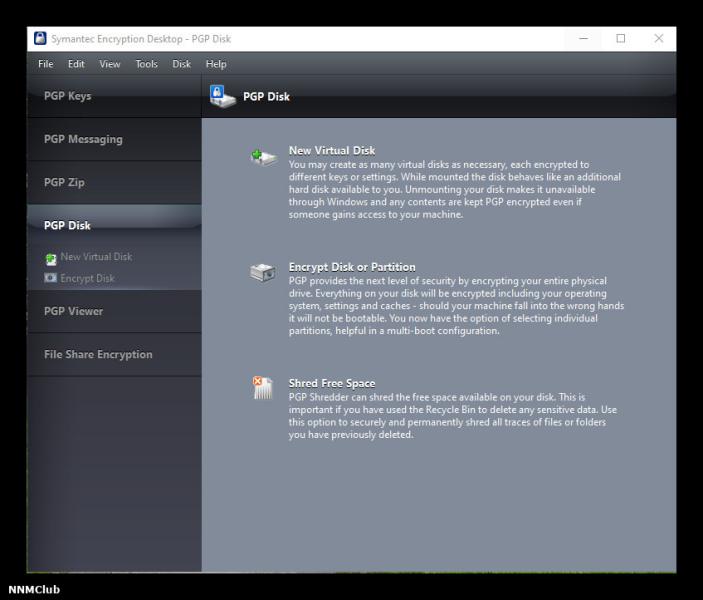Open the New Virtual Disk heading link

[x=332, y=151]
